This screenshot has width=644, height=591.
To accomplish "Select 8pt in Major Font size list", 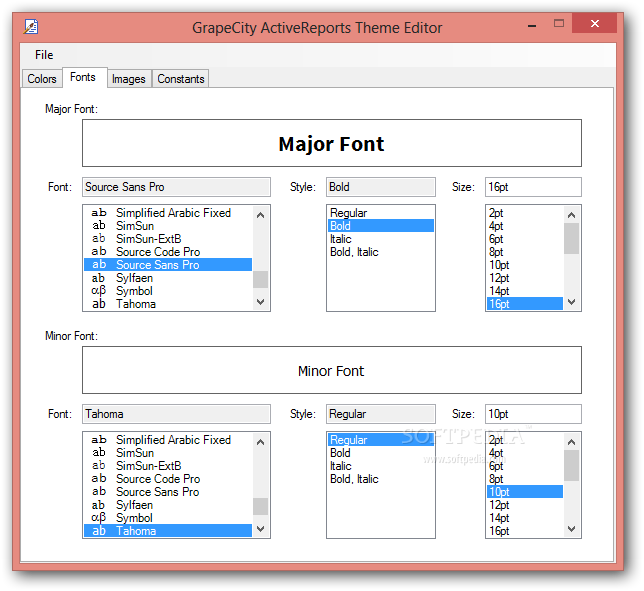I will 525,252.
